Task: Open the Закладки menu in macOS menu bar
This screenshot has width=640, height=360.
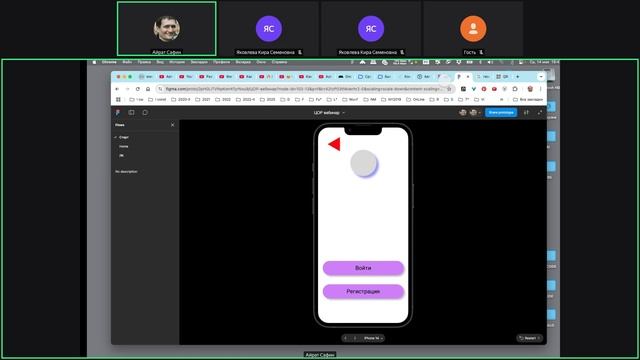Action: click(199, 62)
